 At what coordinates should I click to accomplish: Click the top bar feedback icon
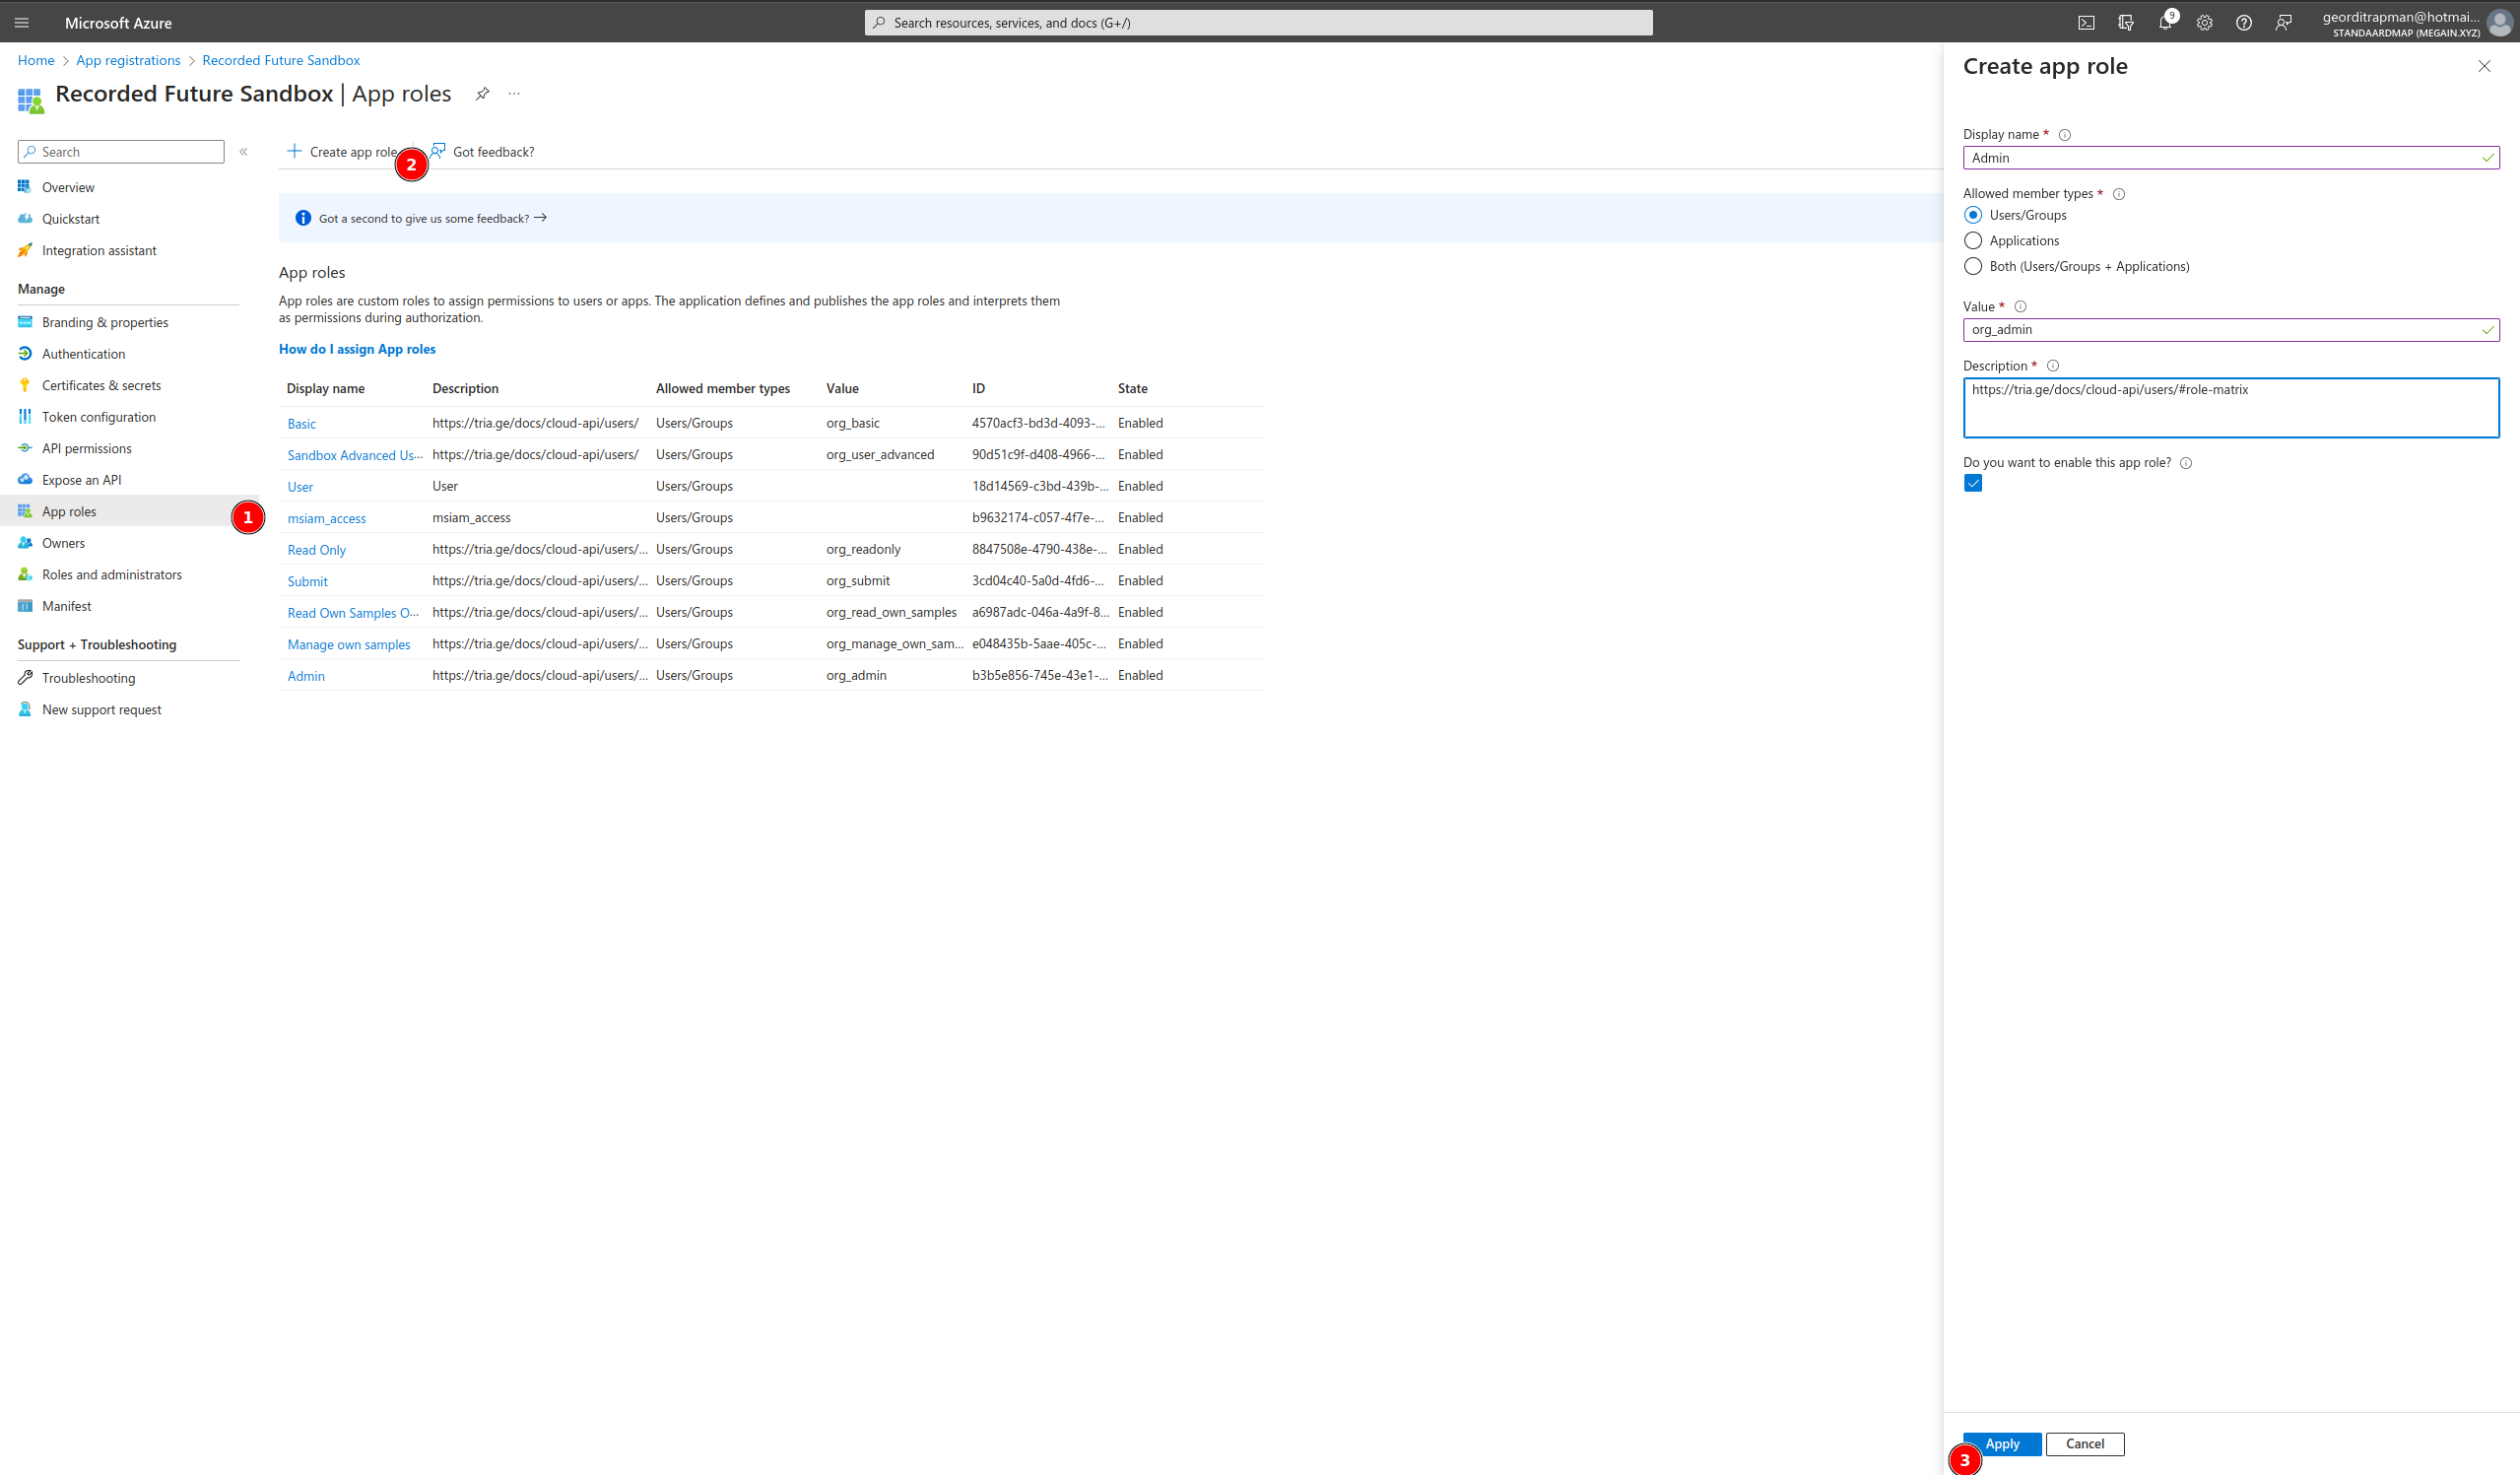[x=2283, y=23]
